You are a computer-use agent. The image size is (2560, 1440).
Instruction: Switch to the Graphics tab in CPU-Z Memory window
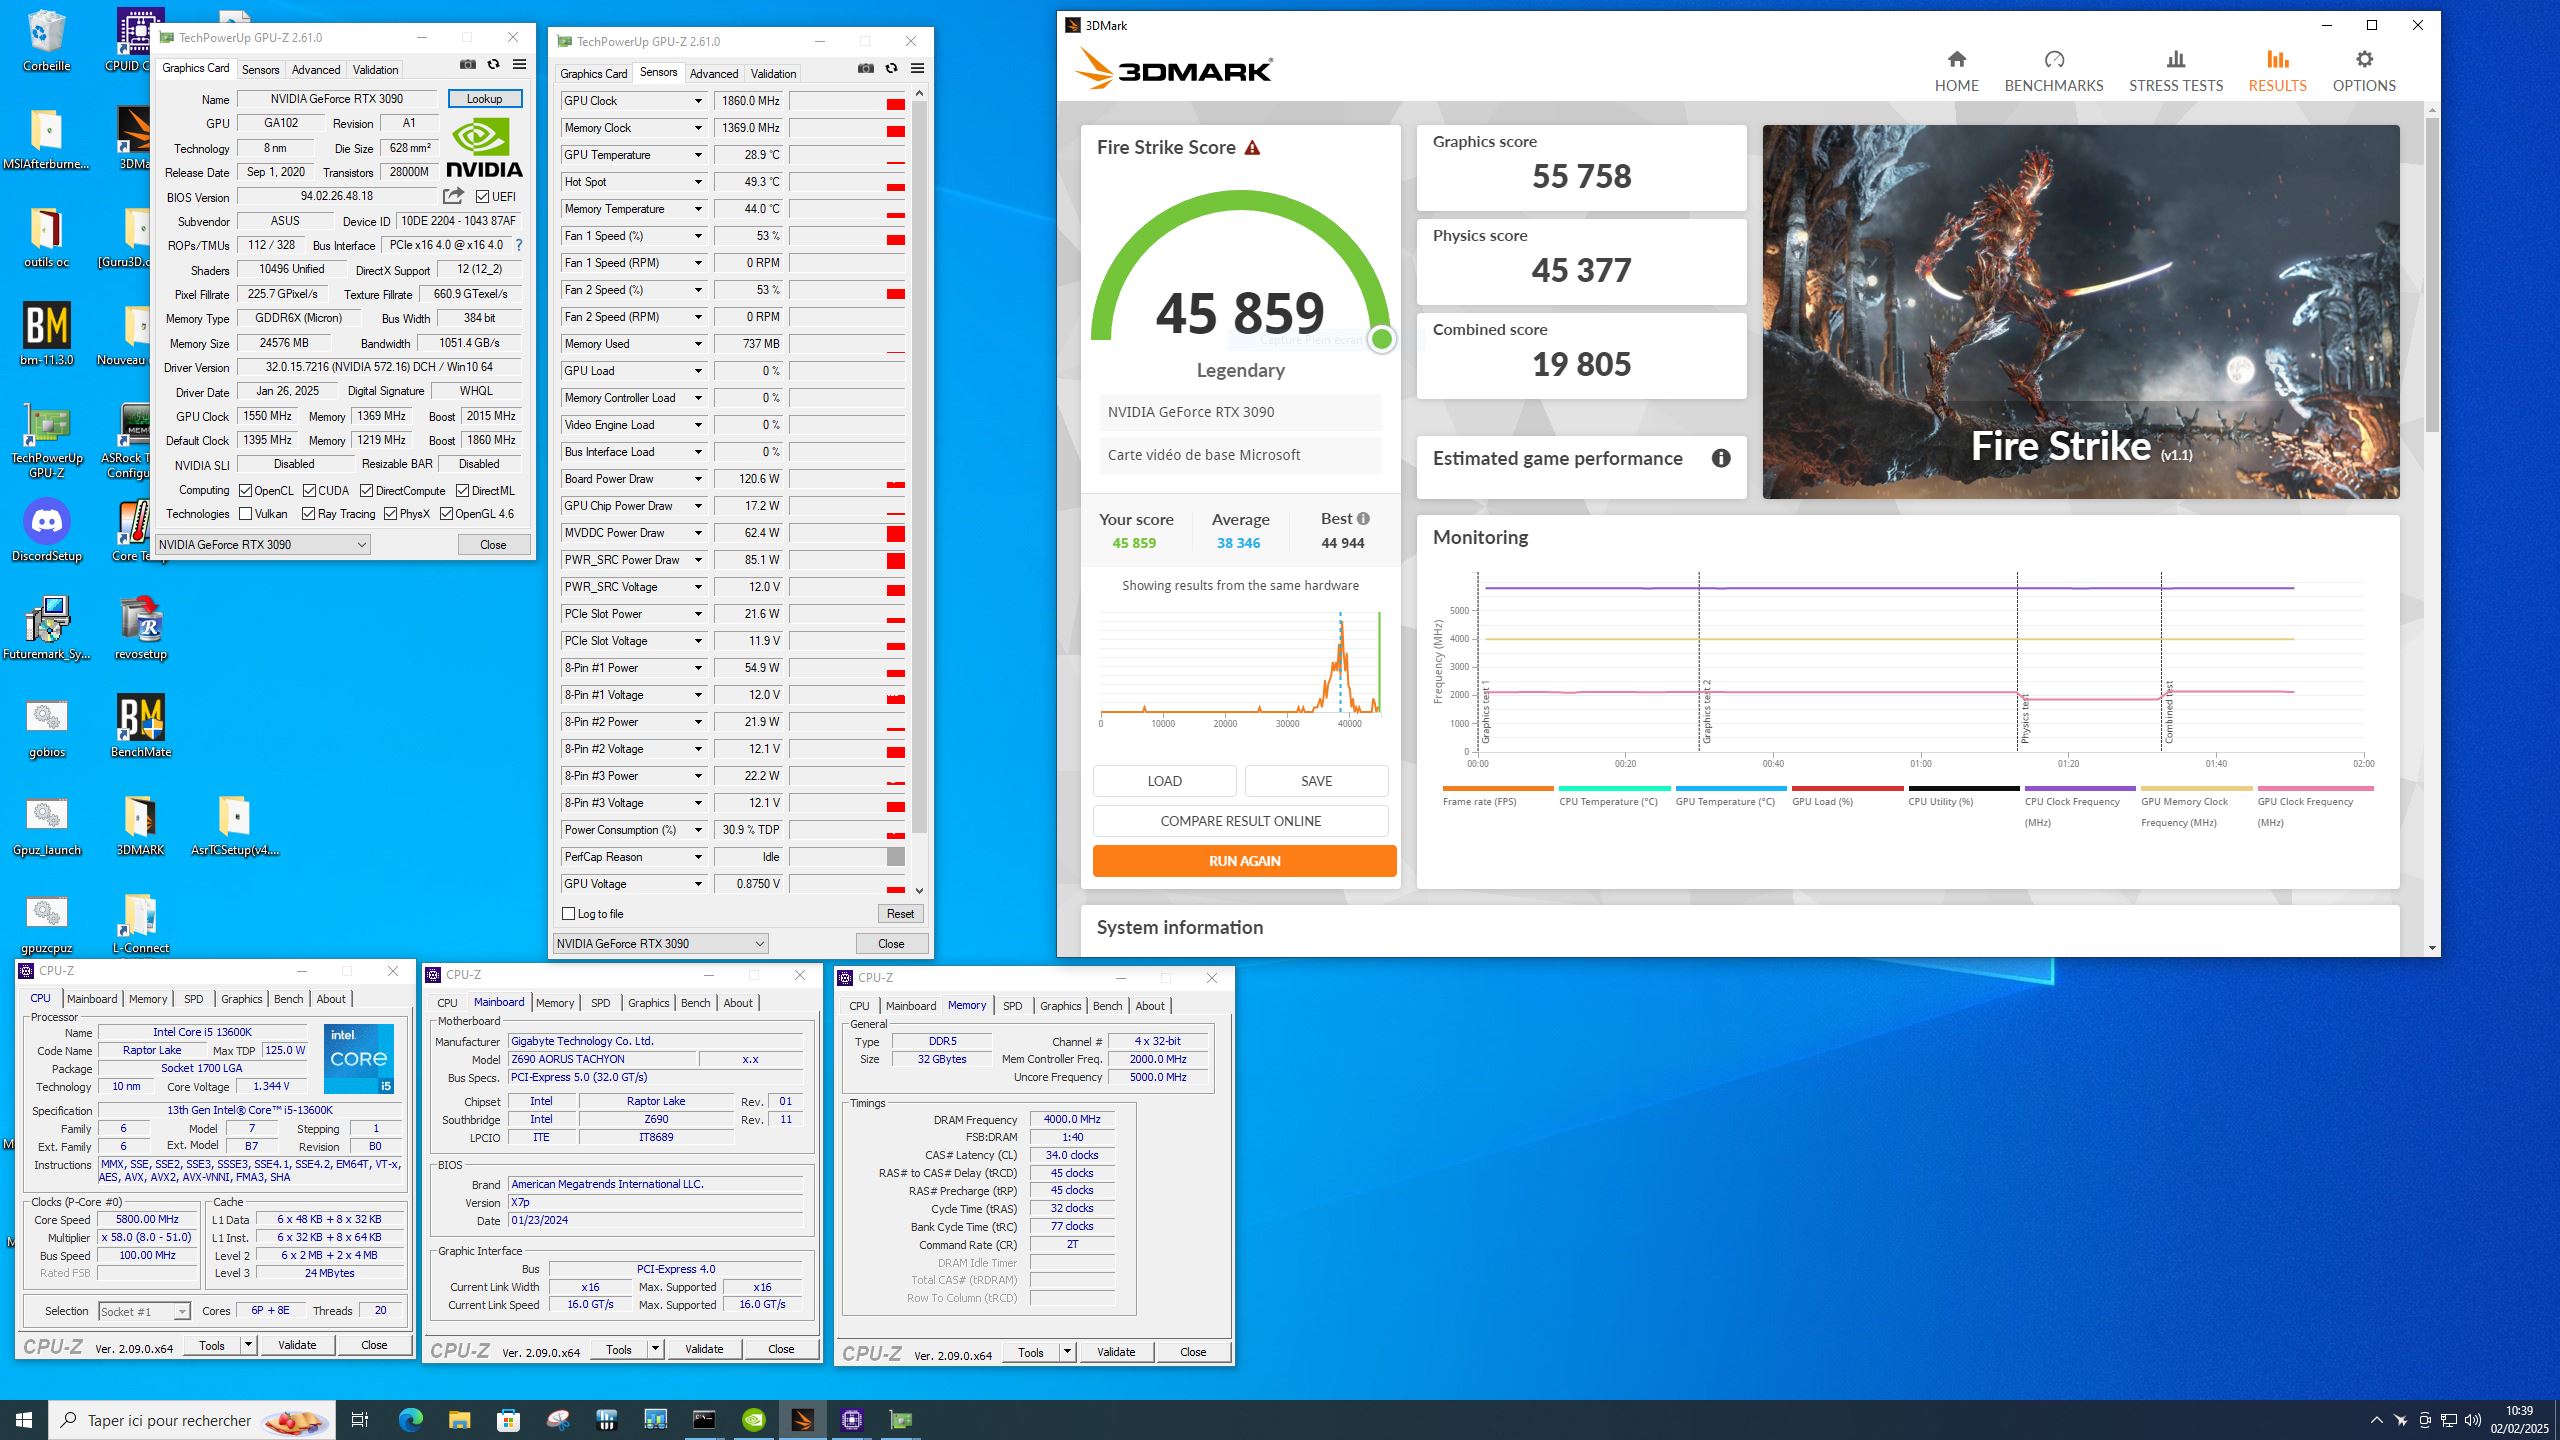coord(1060,1006)
